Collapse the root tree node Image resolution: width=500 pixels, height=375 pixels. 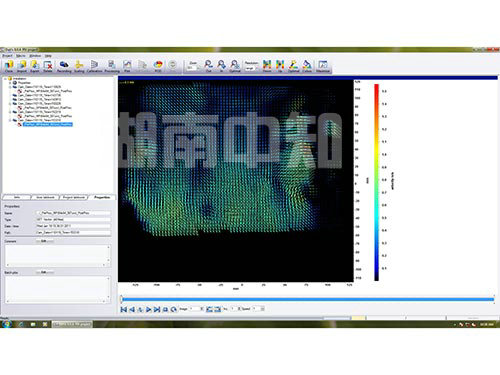(5, 79)
